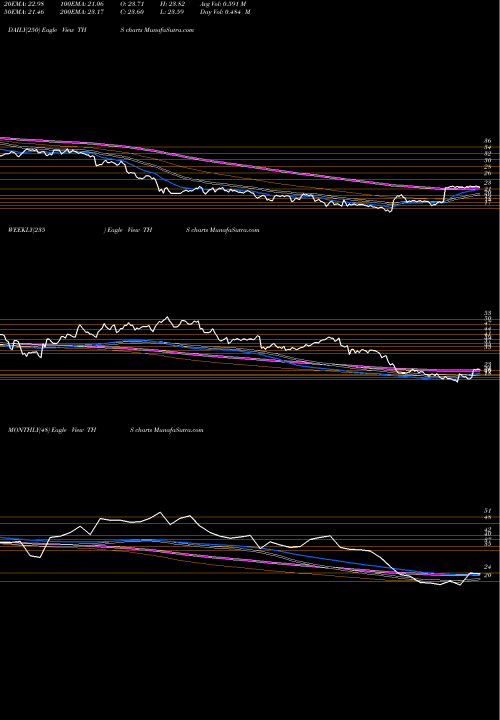Image resolution: width=500 pixels, height=720 pixels.
Task: Click the 36 price label on daily chart axis
Action: [x=488, y=141]
